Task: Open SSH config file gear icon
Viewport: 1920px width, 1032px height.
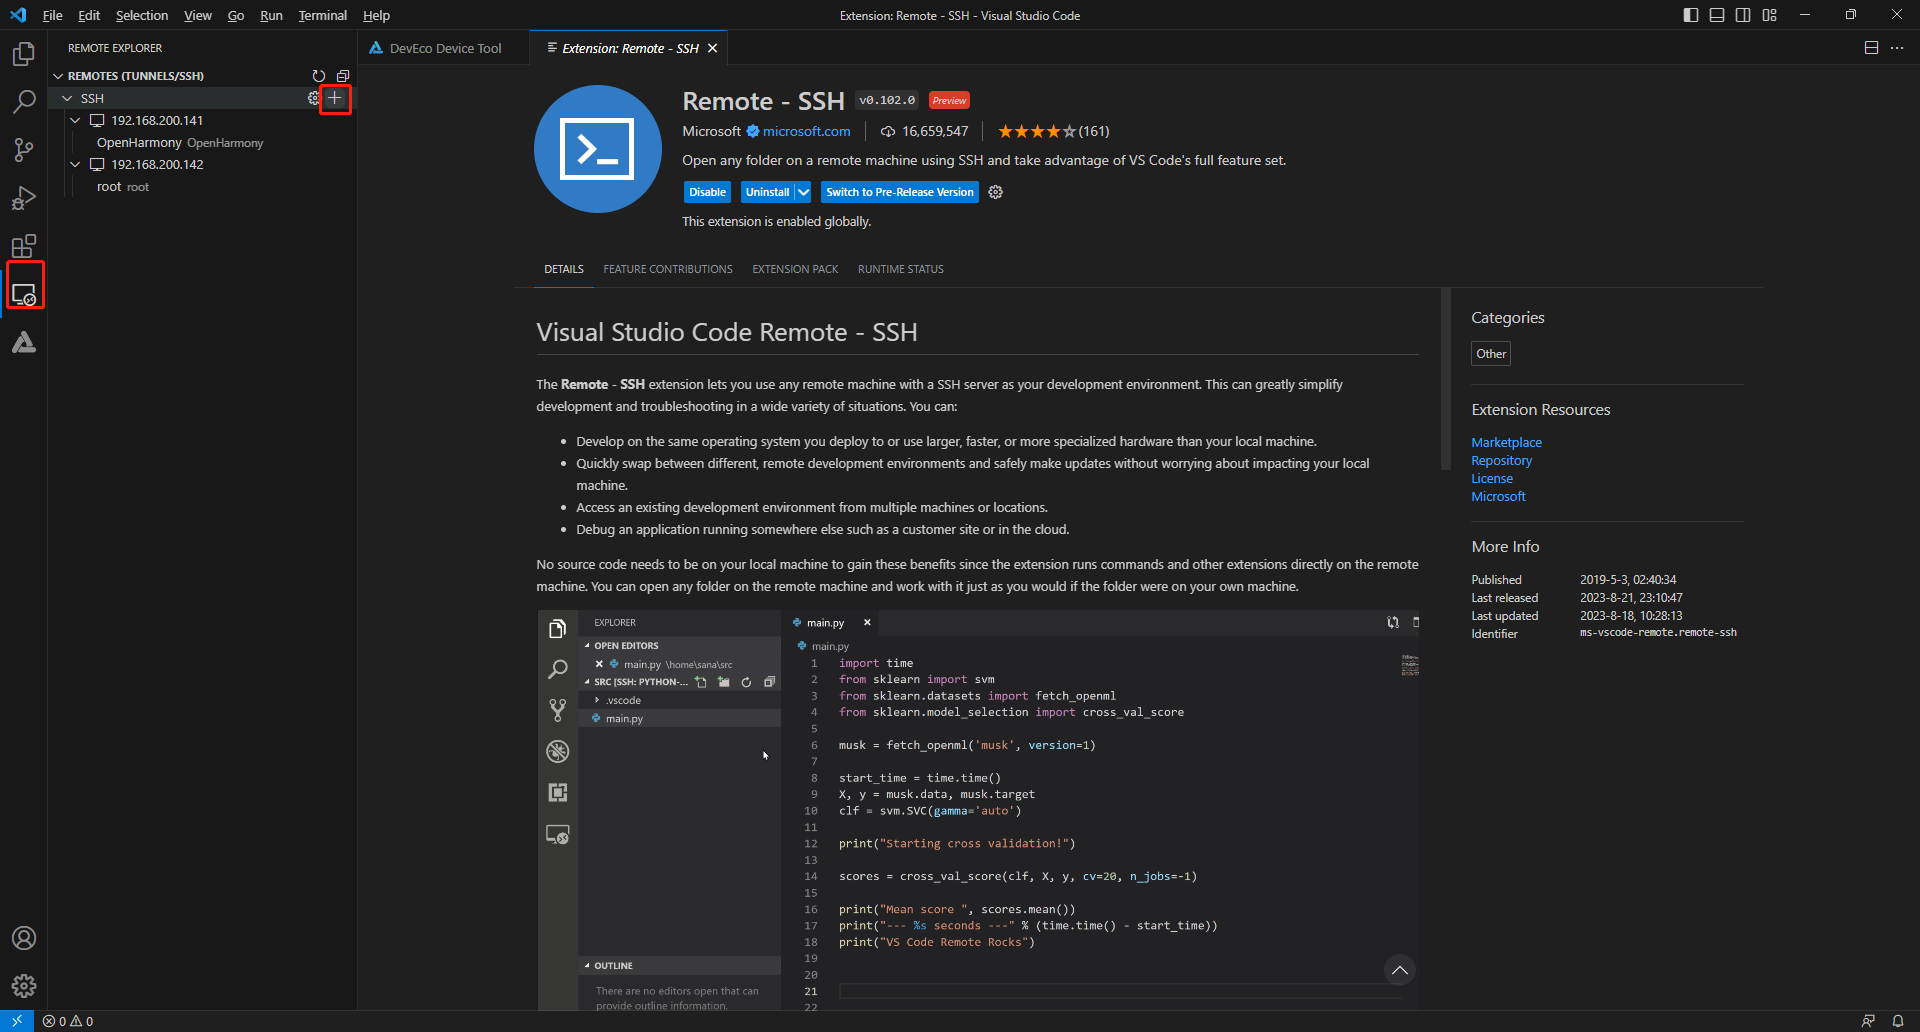Action: click(313, 98)
